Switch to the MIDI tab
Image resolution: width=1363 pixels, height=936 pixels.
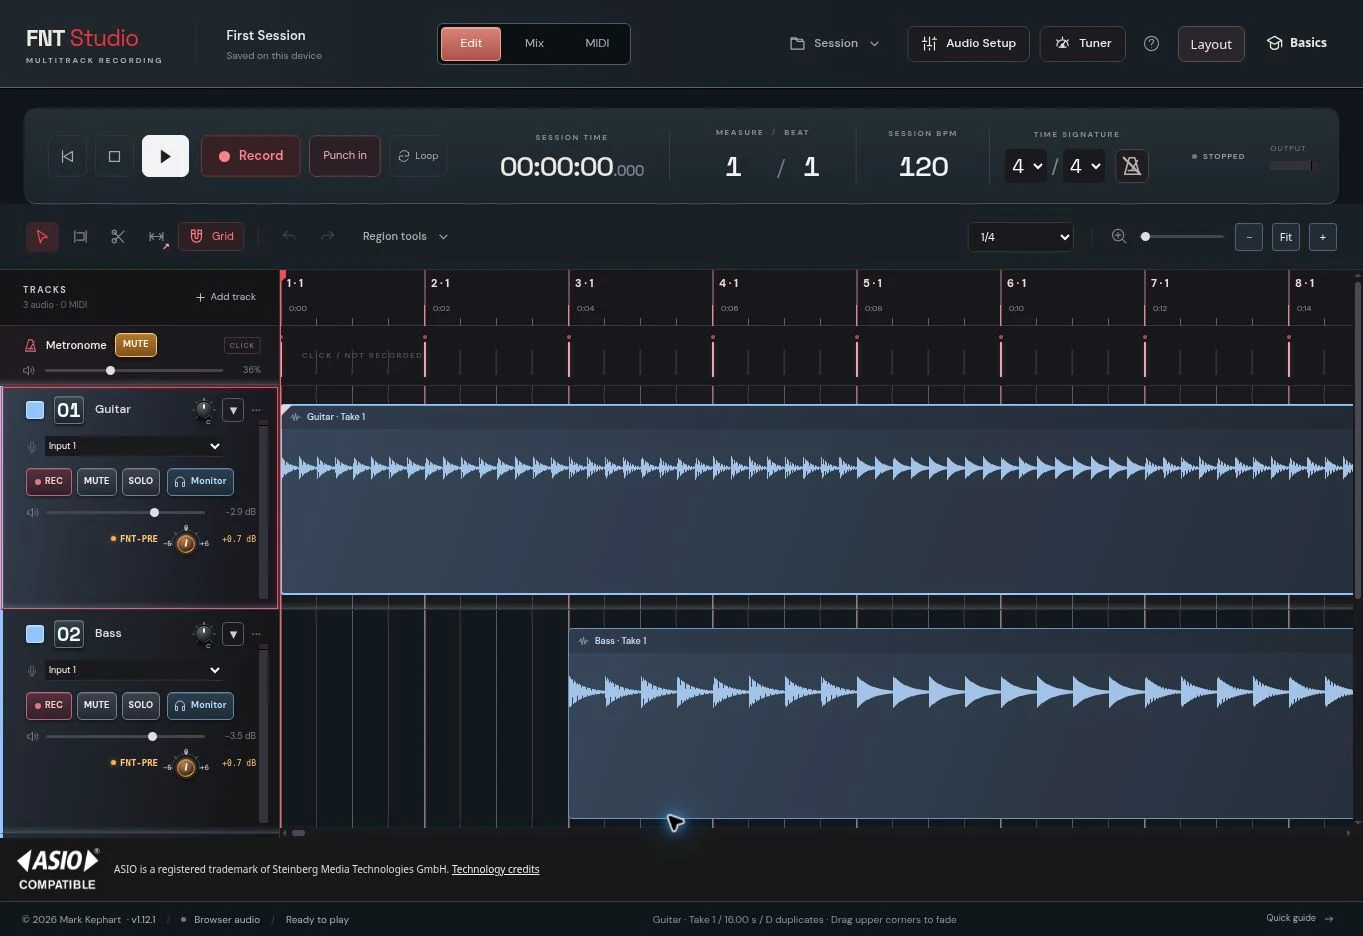597,44
